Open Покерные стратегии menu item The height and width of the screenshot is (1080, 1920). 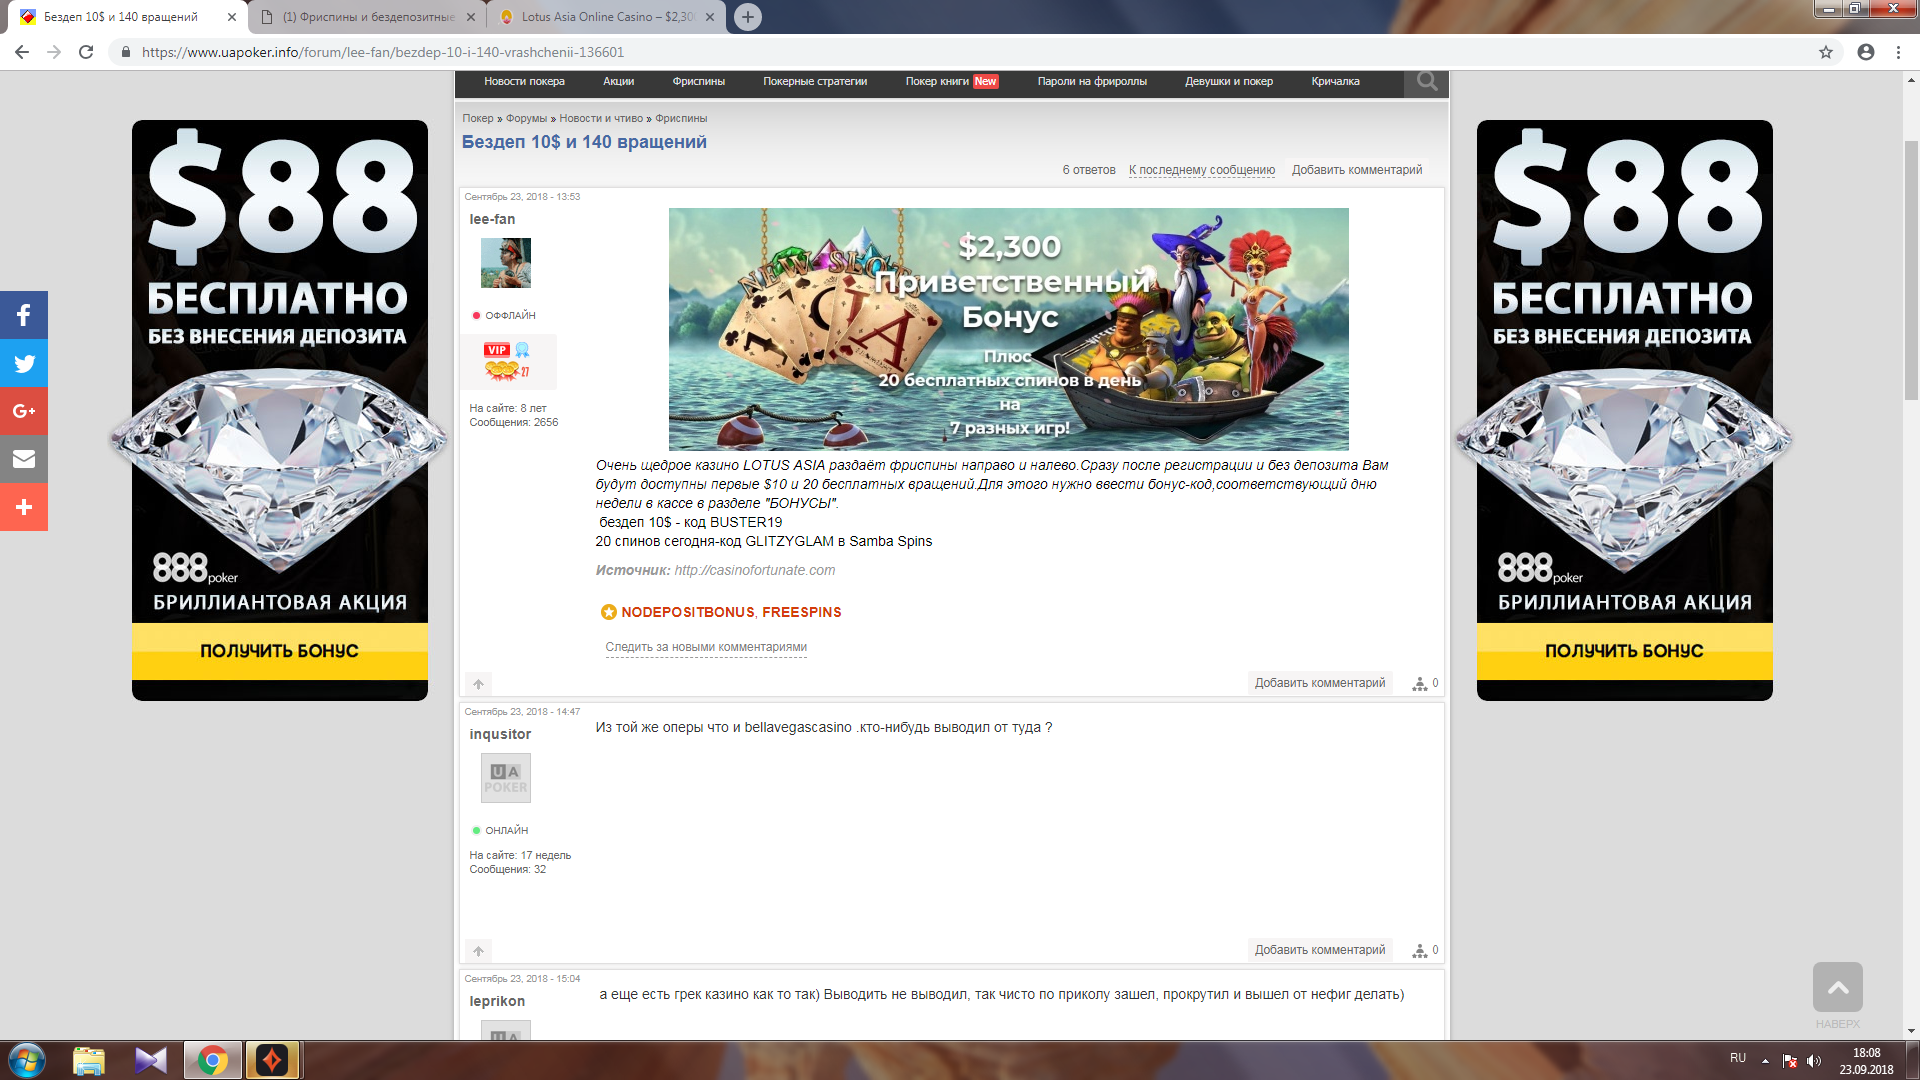coord(815,82)
